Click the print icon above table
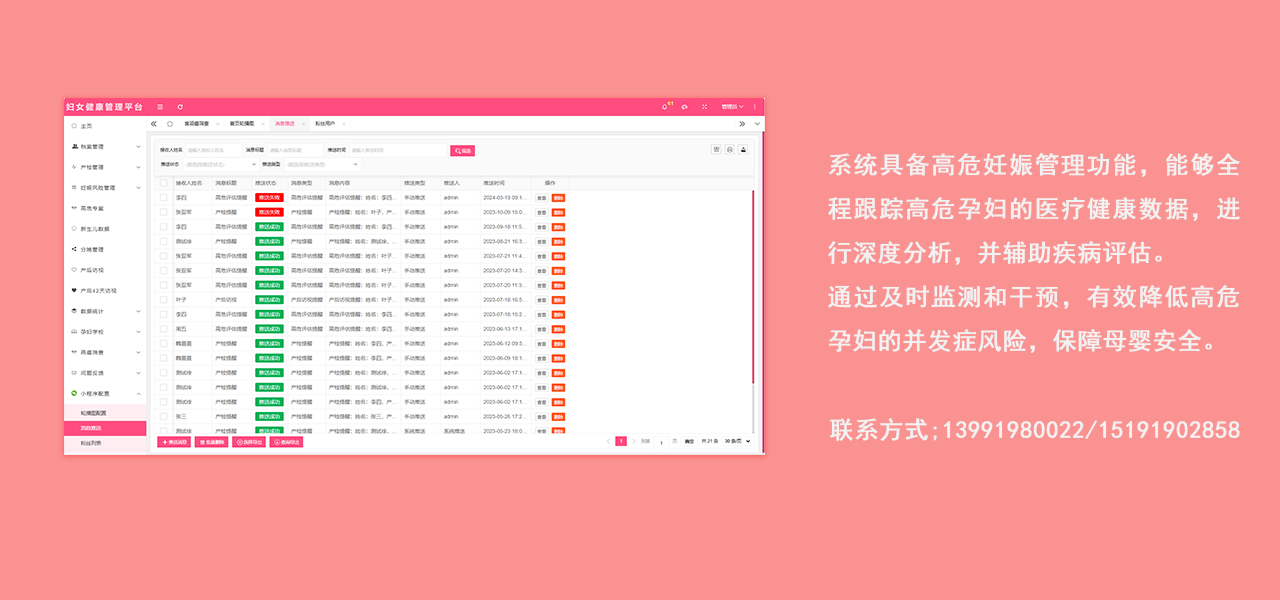Image resolution: width=1280 pixels, height=600 pixels. coord(730,149)
